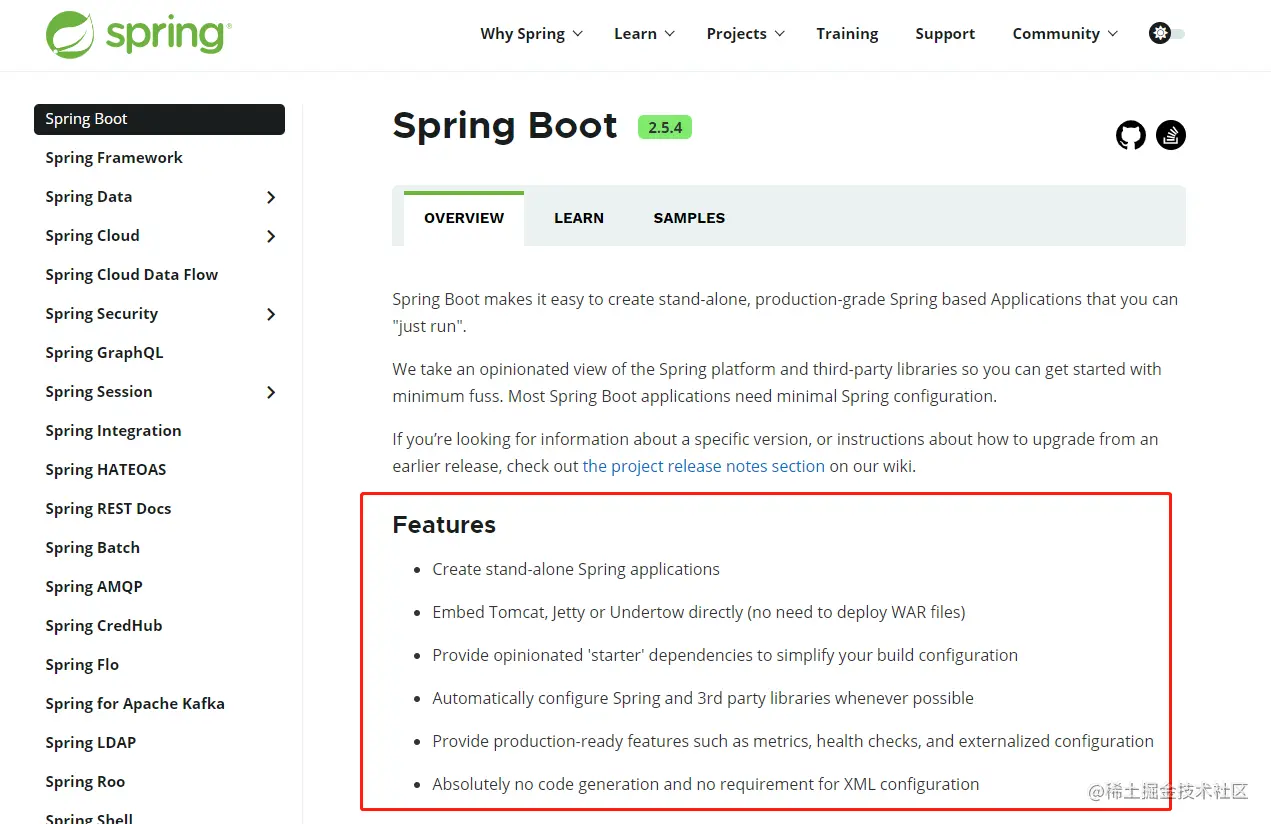The width and height of the screenshot is (1271, 824).
Task: Open Spring Roo project
Action: click(85, 782)
